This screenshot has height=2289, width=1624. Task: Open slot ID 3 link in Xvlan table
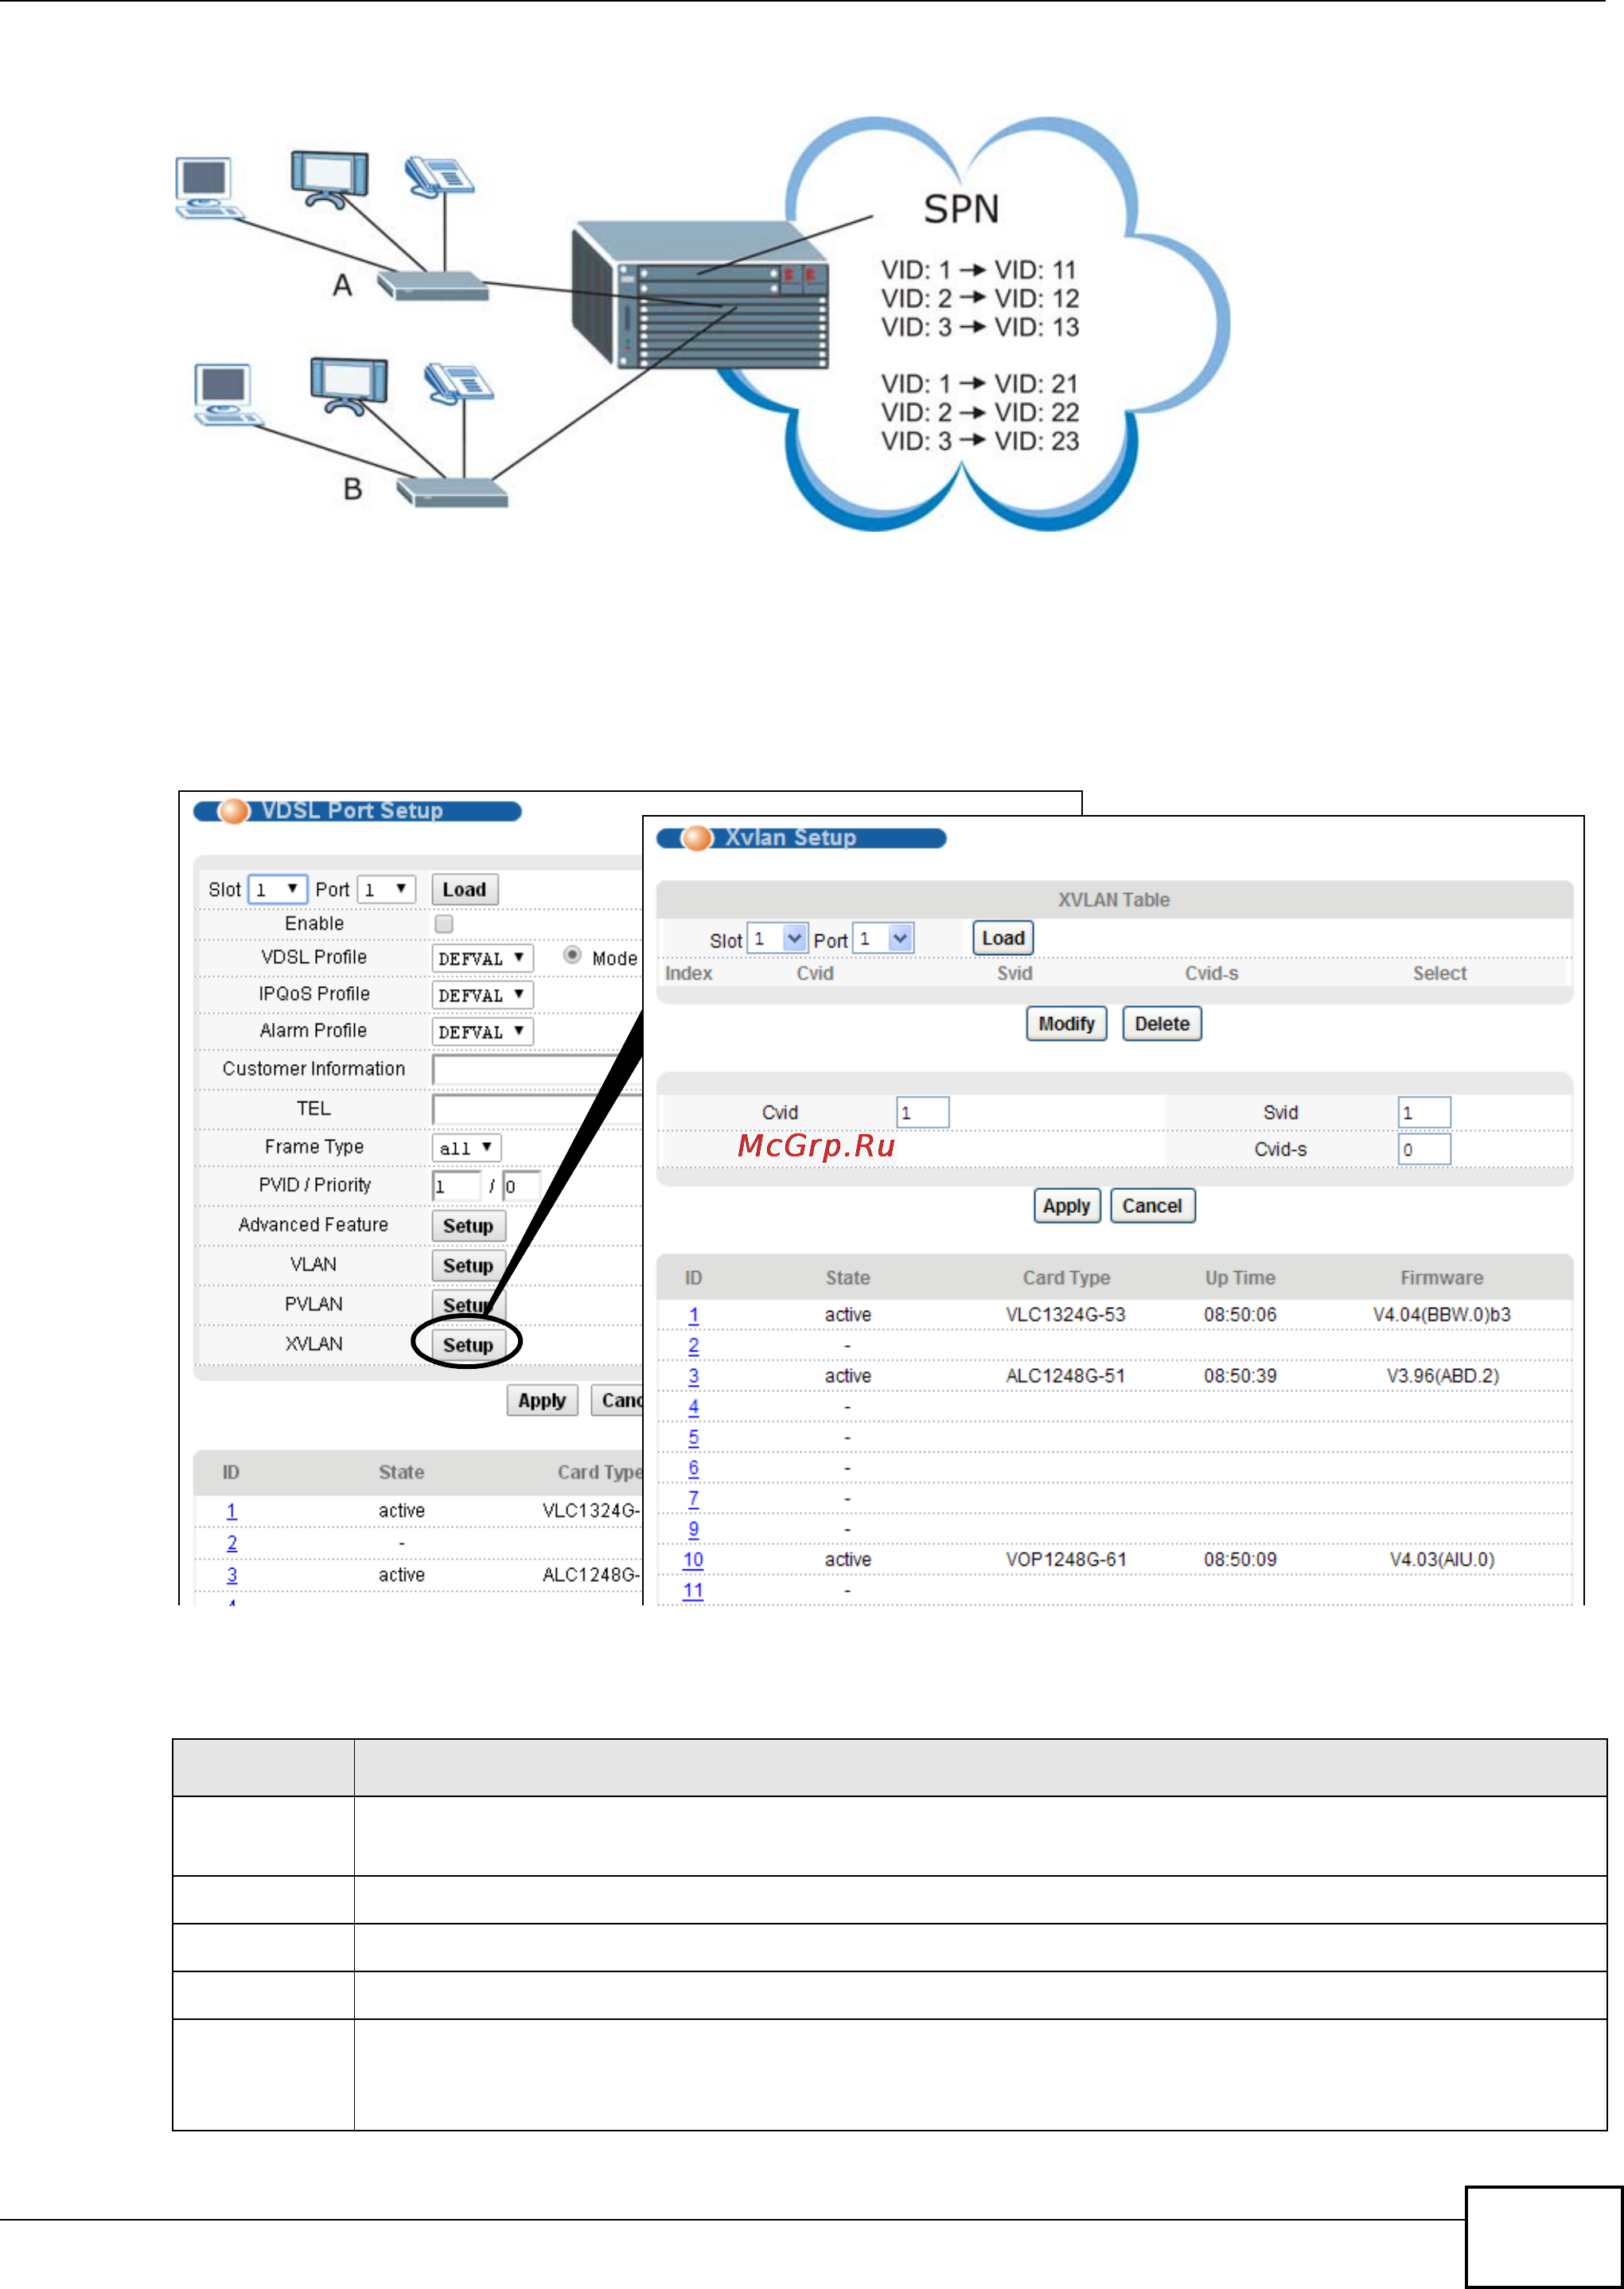(693, 1375)
